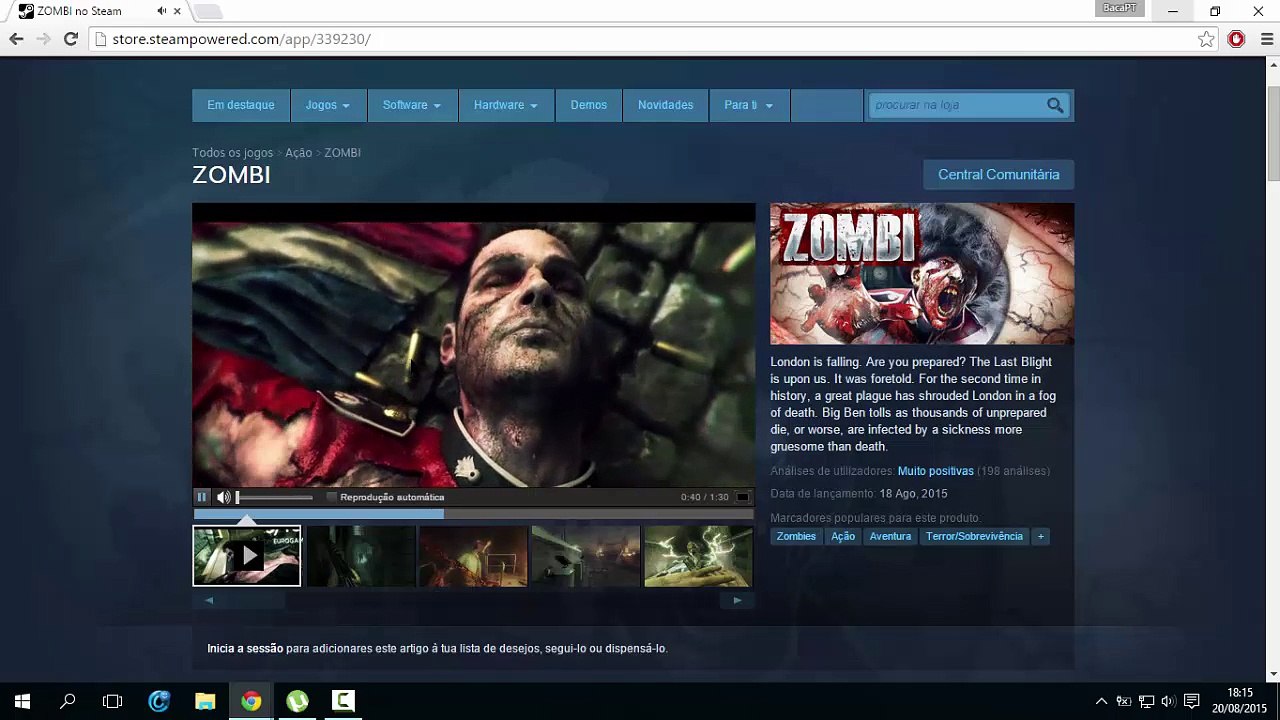Viewport: 1280px width, 720px height.
Task: Click the BacaPT profile button in Chrome
Action: coord(1119,8)
